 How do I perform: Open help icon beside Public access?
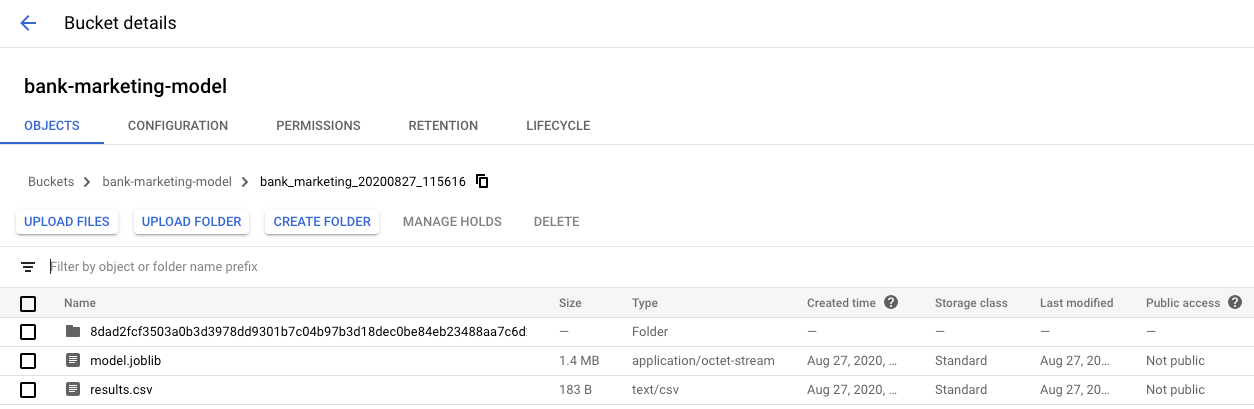(x=1235, y=302)
